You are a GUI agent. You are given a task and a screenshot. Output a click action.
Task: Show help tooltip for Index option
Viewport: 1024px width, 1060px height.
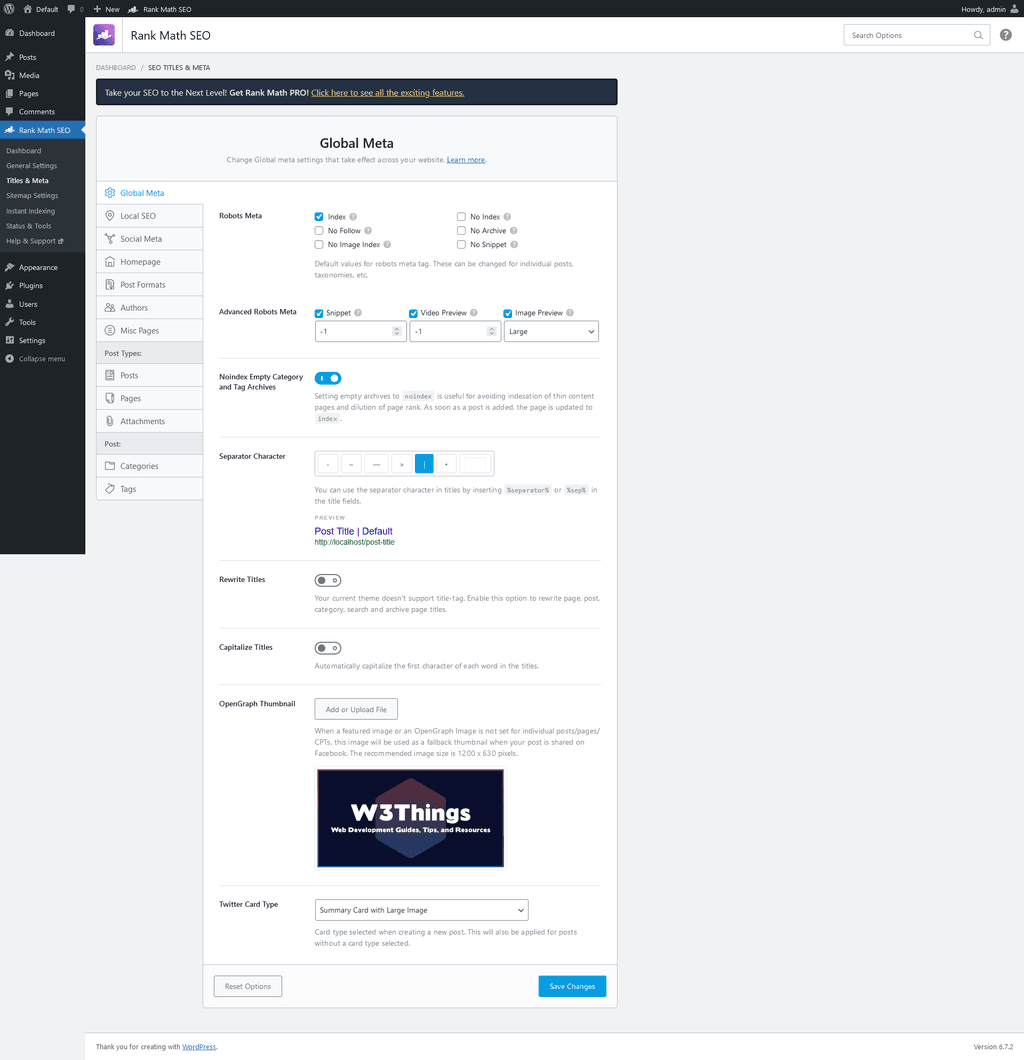pyautogui.click(x=353, y=217)
